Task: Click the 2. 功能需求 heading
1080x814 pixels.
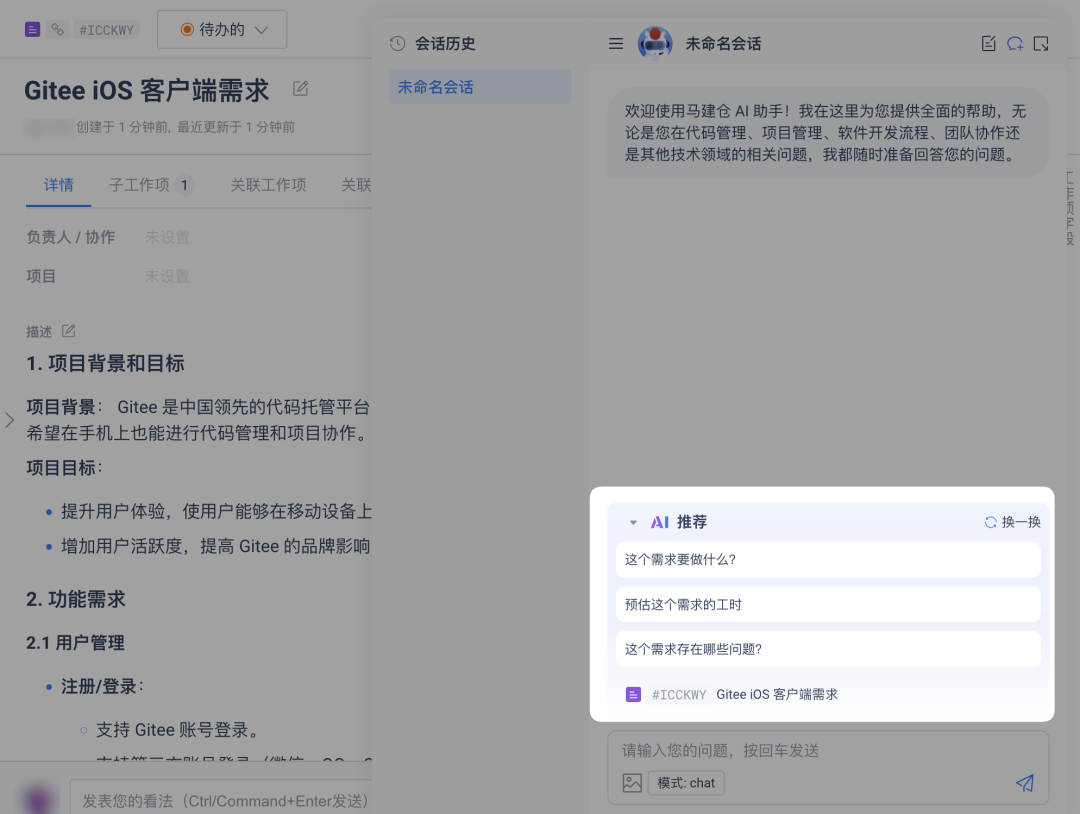Action: [76, 599]
